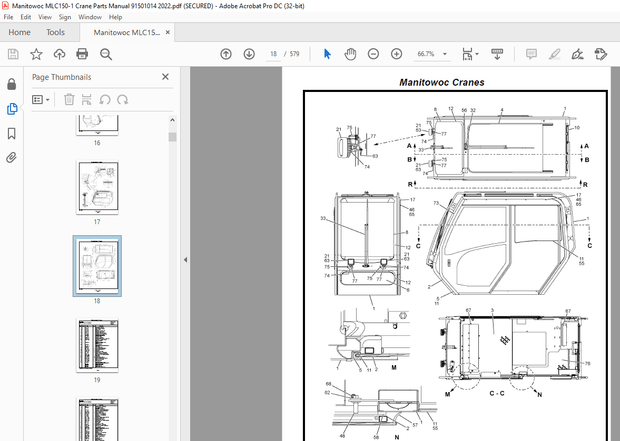The width and height of the screenshot is (620, 441).
Task: Close the Page Thumbnails panel
Action: [165, 77]
